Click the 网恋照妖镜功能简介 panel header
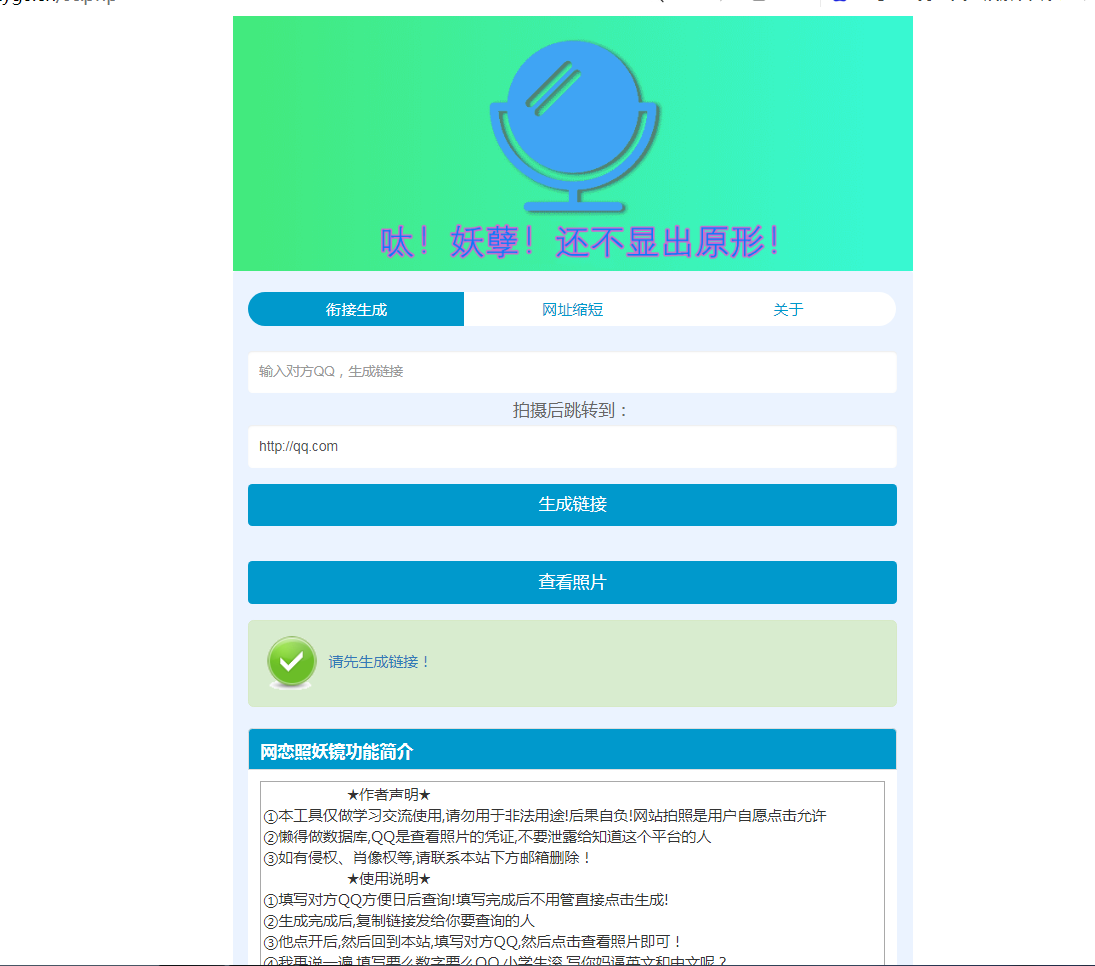Viewport: 1095px width, 966px height. 572,748
